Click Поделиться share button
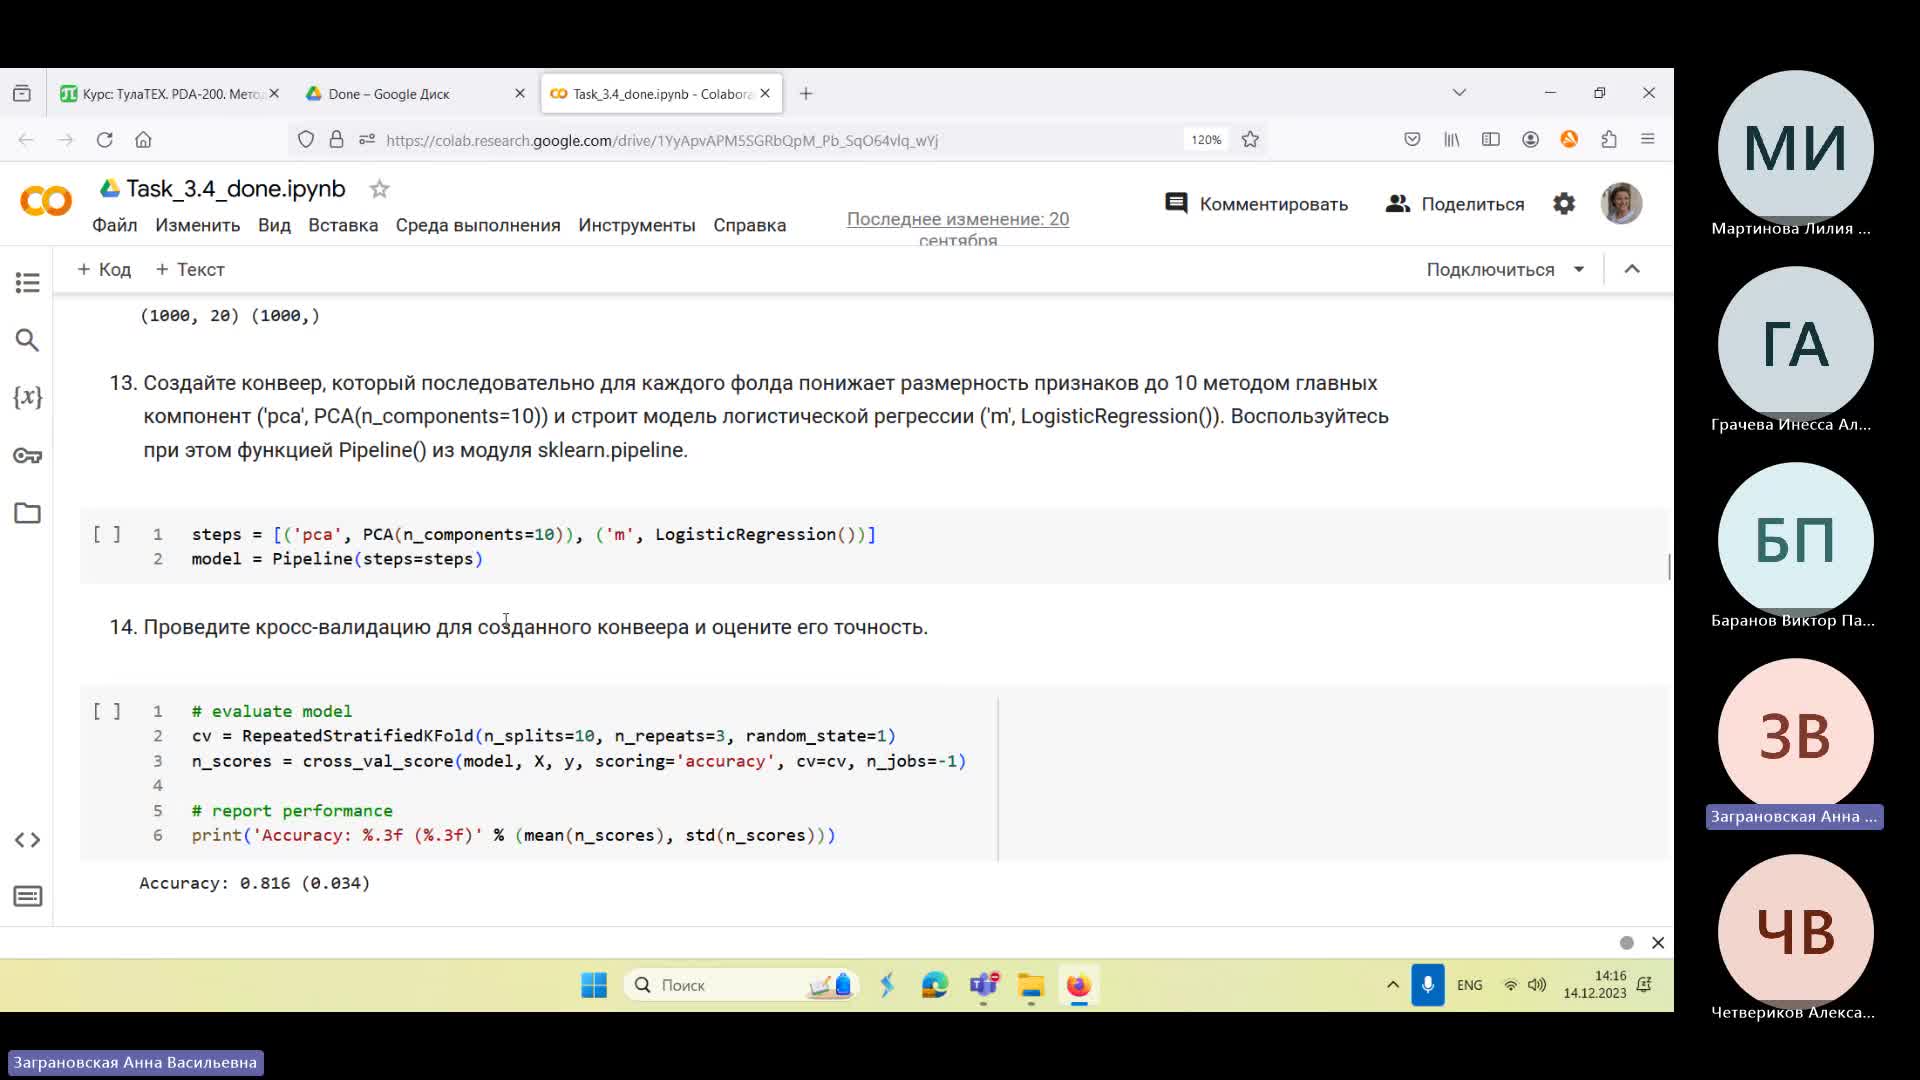This screenshot has height=1080, width=1920. coord(1455,204)
